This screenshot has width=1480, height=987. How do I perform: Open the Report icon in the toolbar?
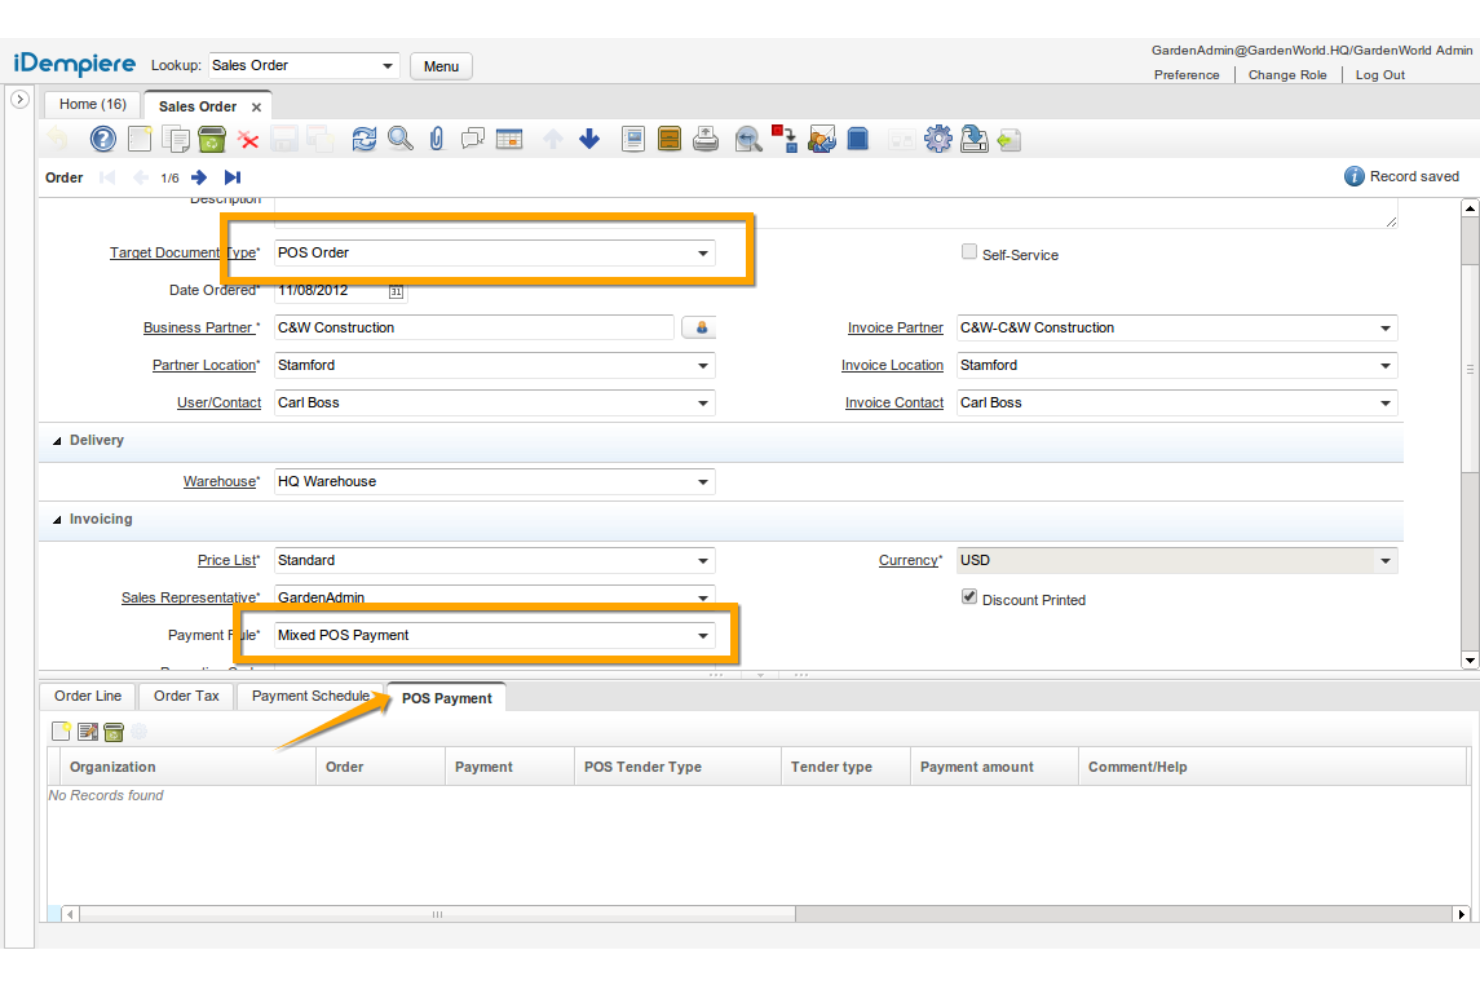(x=633, y=139)
